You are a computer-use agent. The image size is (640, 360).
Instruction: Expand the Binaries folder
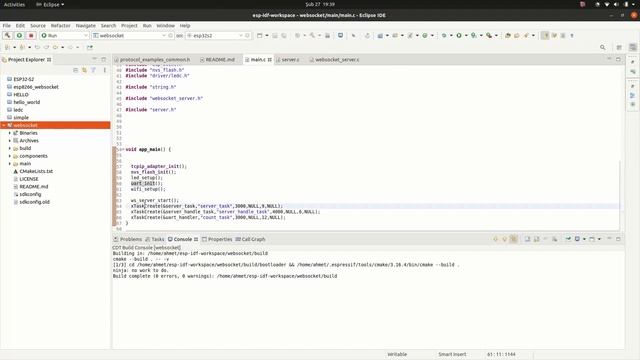coord(10,133)
